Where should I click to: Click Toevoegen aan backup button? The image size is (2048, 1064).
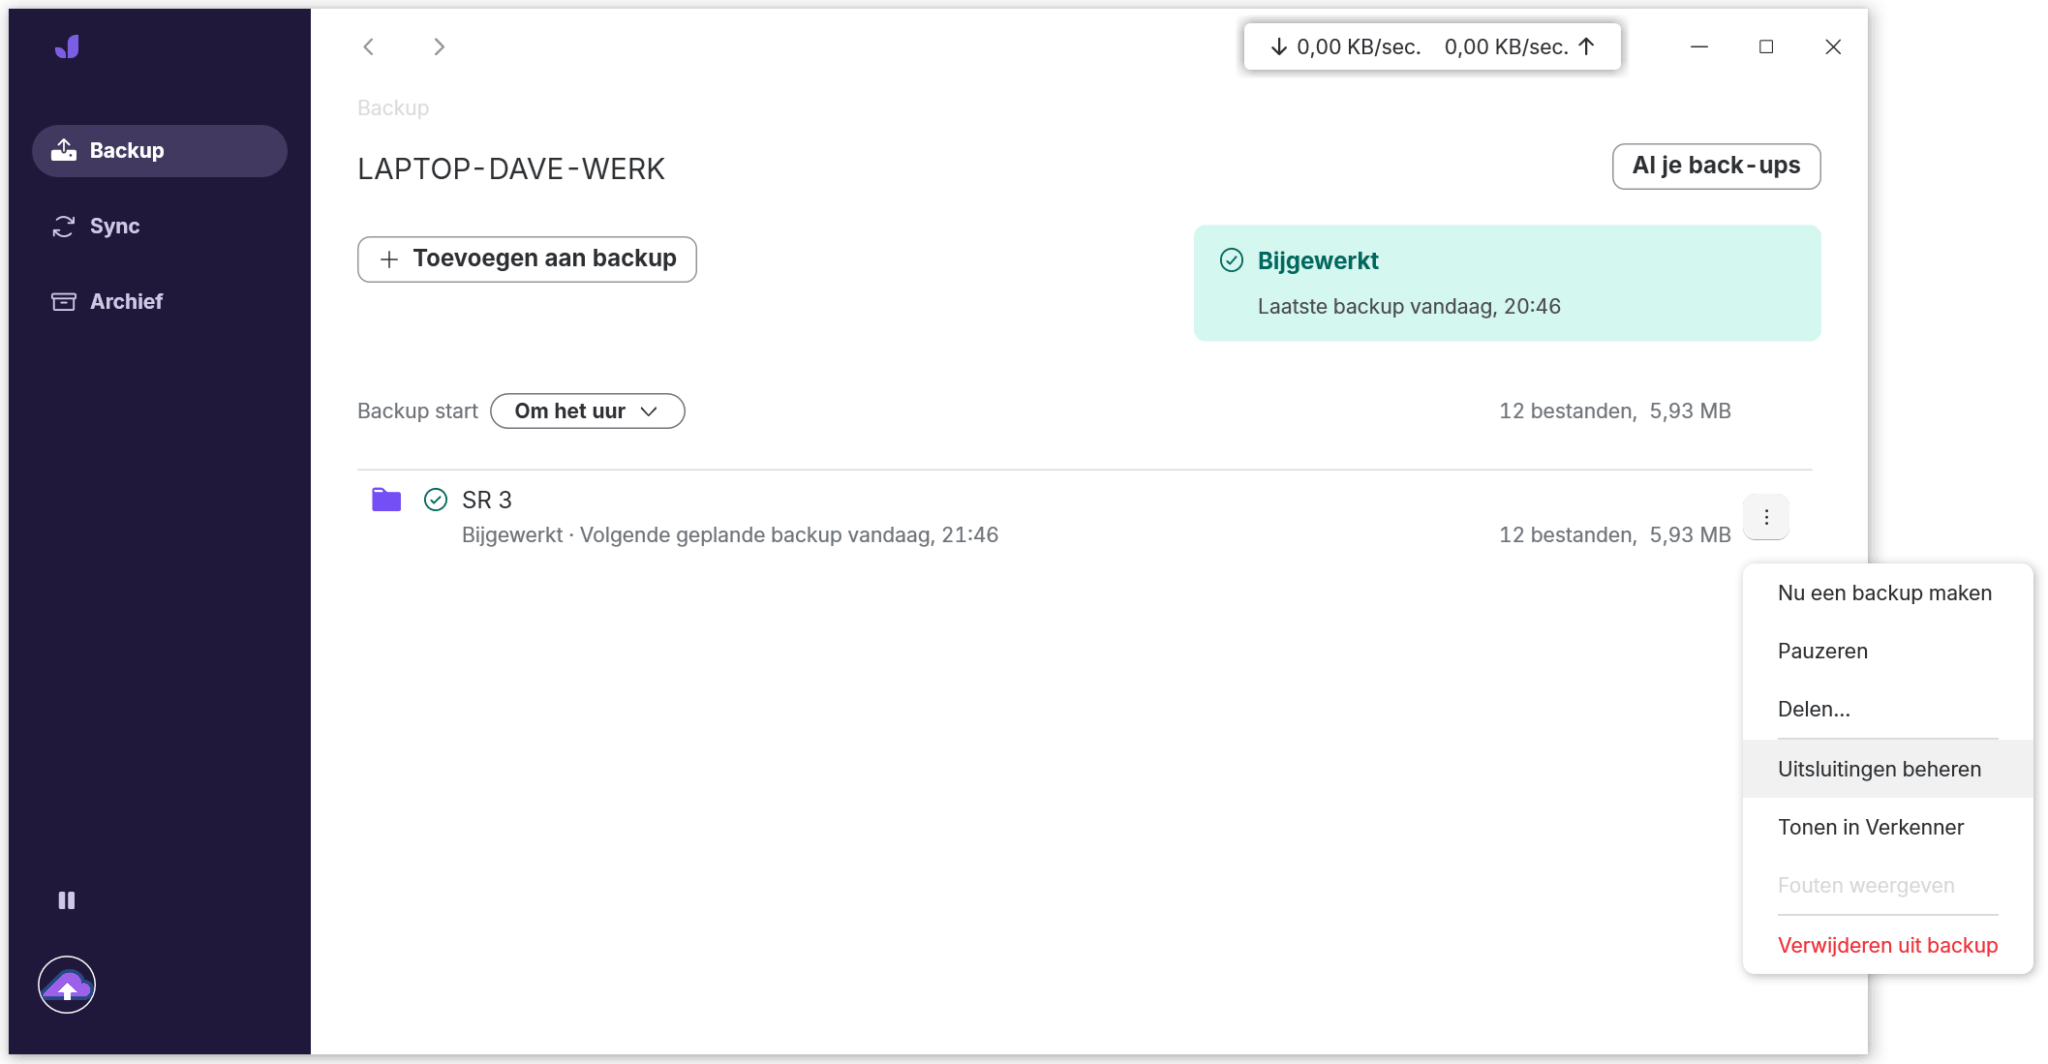pos(527,259)
